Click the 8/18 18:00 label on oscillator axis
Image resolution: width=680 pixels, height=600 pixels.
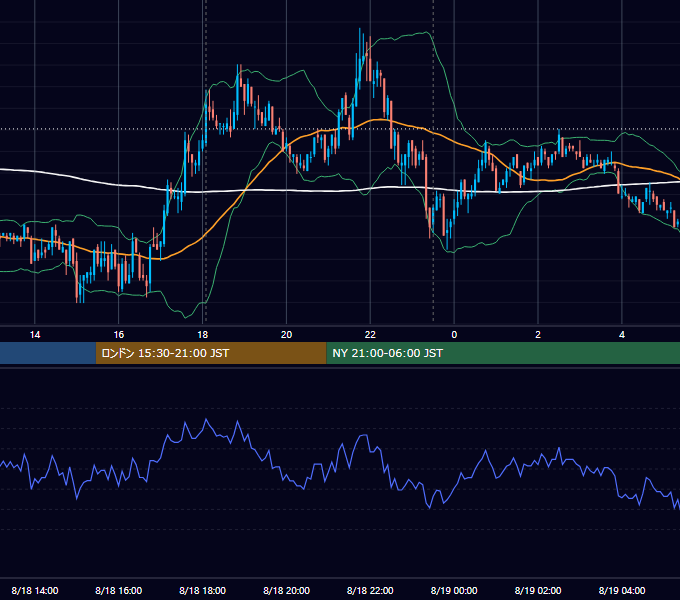203,590
